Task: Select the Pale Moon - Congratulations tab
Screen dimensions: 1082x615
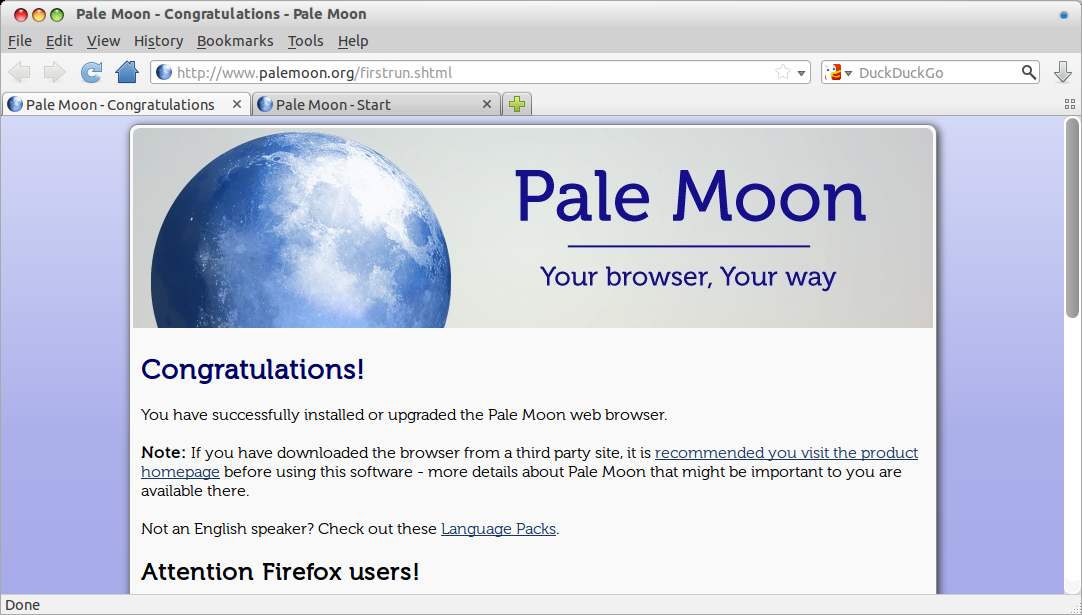Action: pyautogui.click(x=126, y=104)
